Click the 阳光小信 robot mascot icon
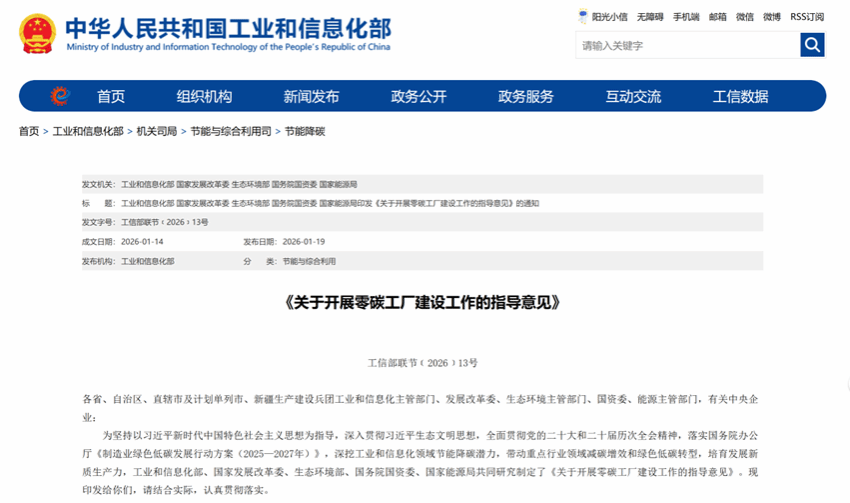Screen dimensions: 850x503 pyautogui.click(x=583, y=17)
